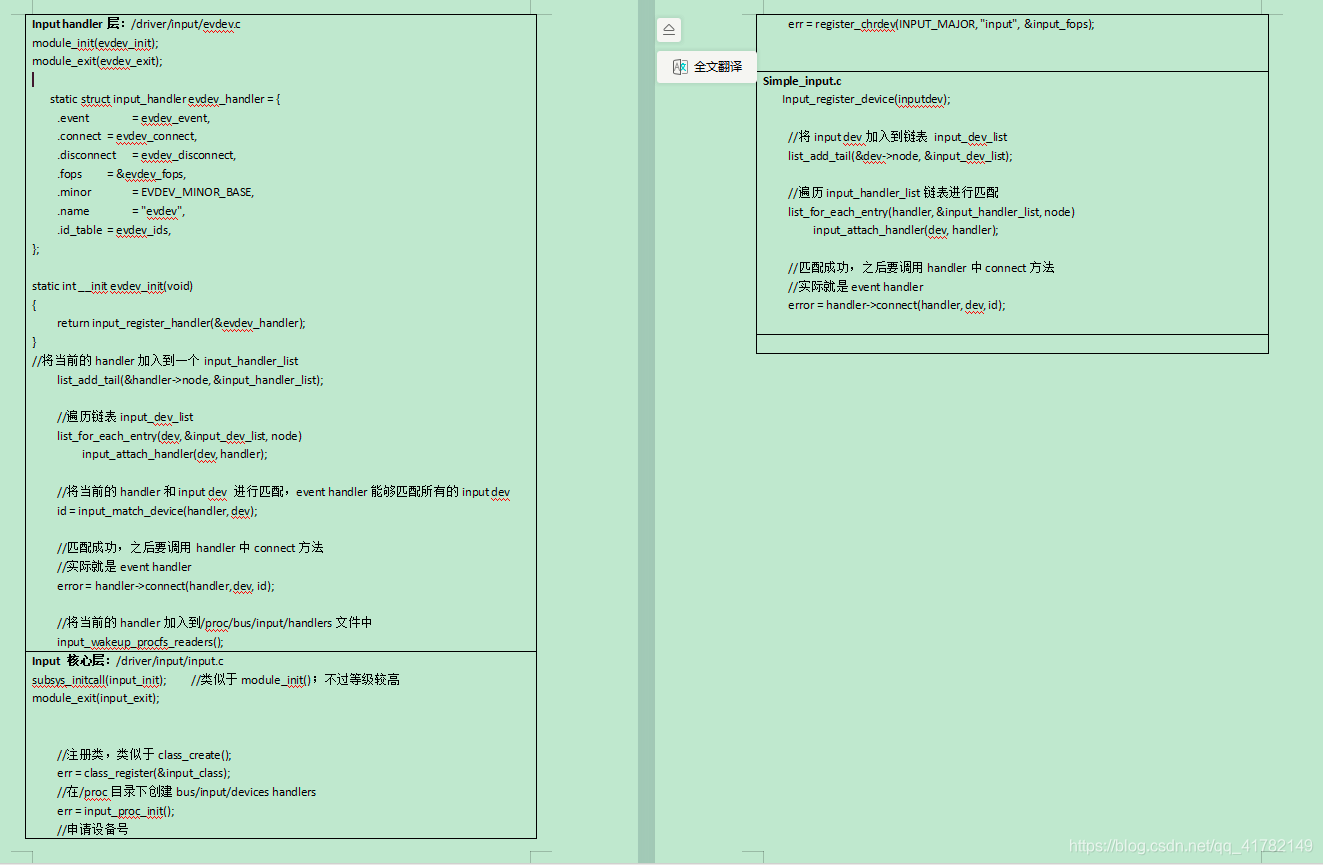
Task: Click "input_wakeup_procfs_readers();" line
Action: [140, 642]
